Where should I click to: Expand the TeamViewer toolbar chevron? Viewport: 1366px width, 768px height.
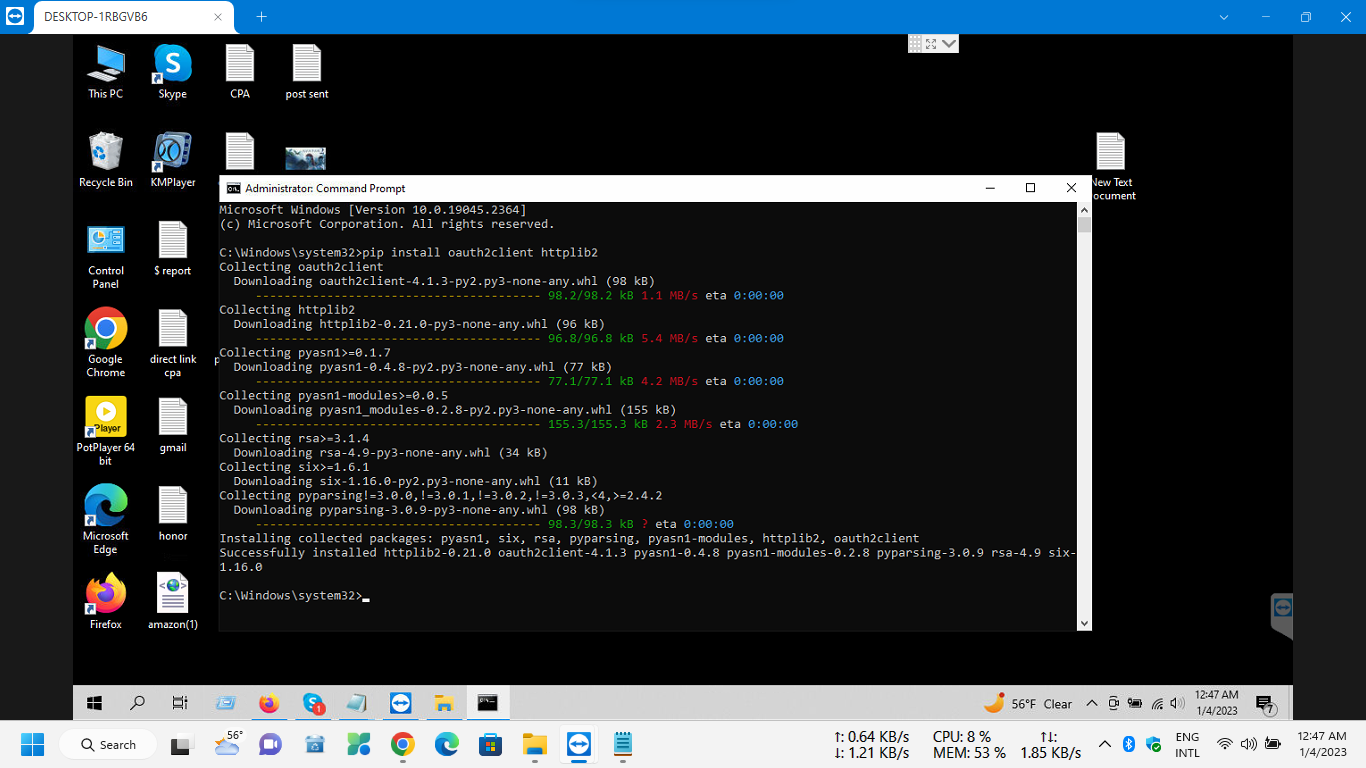click(x=949, y=44)
